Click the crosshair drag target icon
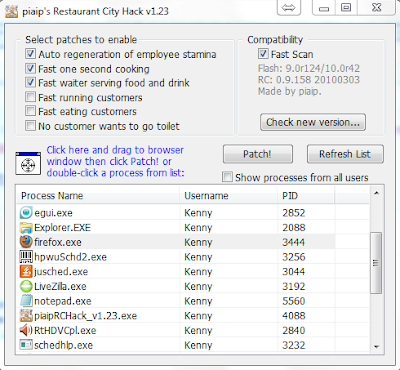The image size is (400, 370). 28,163
